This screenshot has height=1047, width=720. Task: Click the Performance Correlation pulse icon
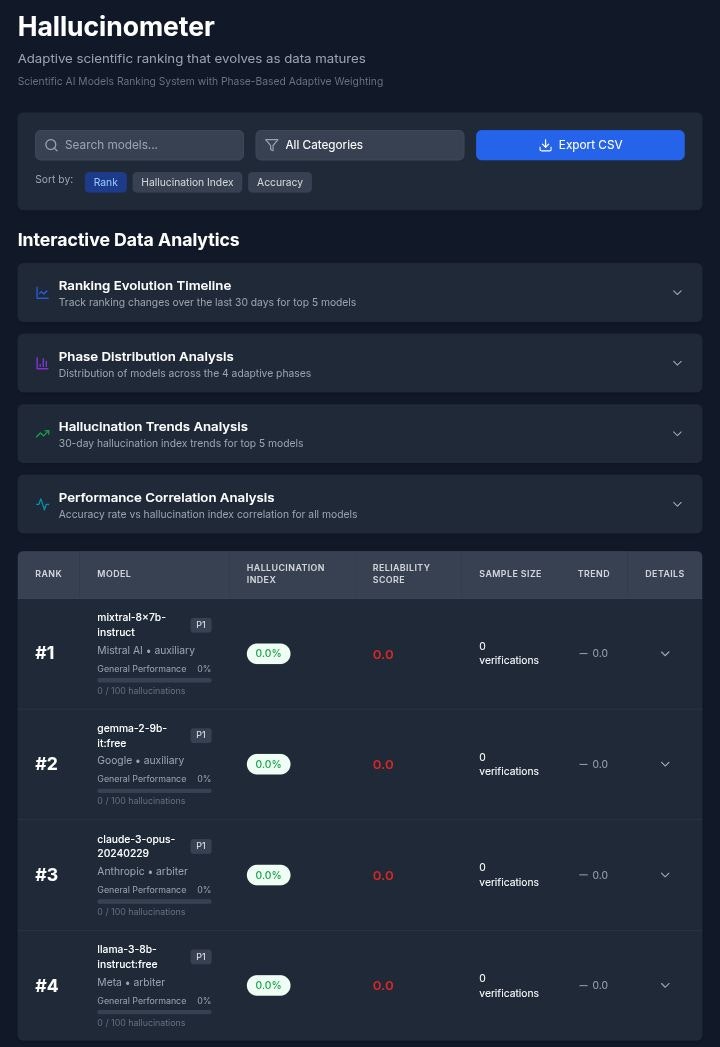(42, 505)
